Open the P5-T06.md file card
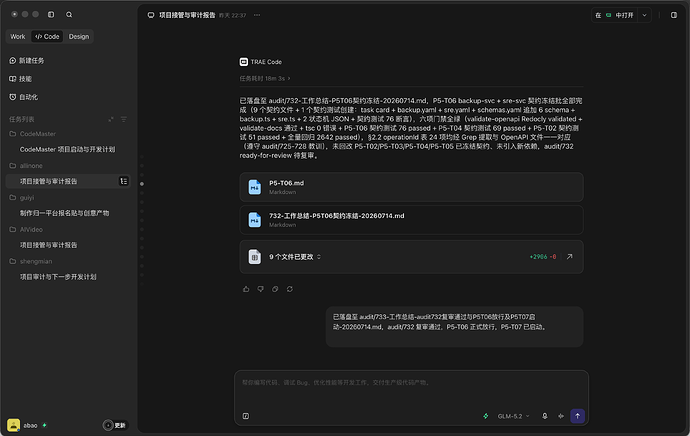The height and width of the screenshot is (436, 690). [411, 187]
